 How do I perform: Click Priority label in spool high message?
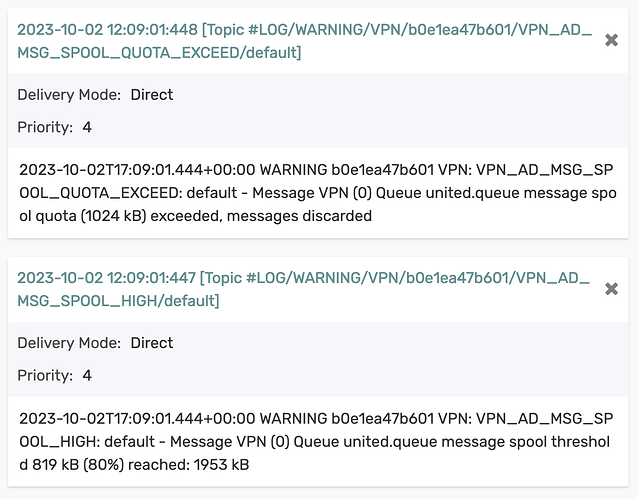pyautogui.click(x=45, y=376)
